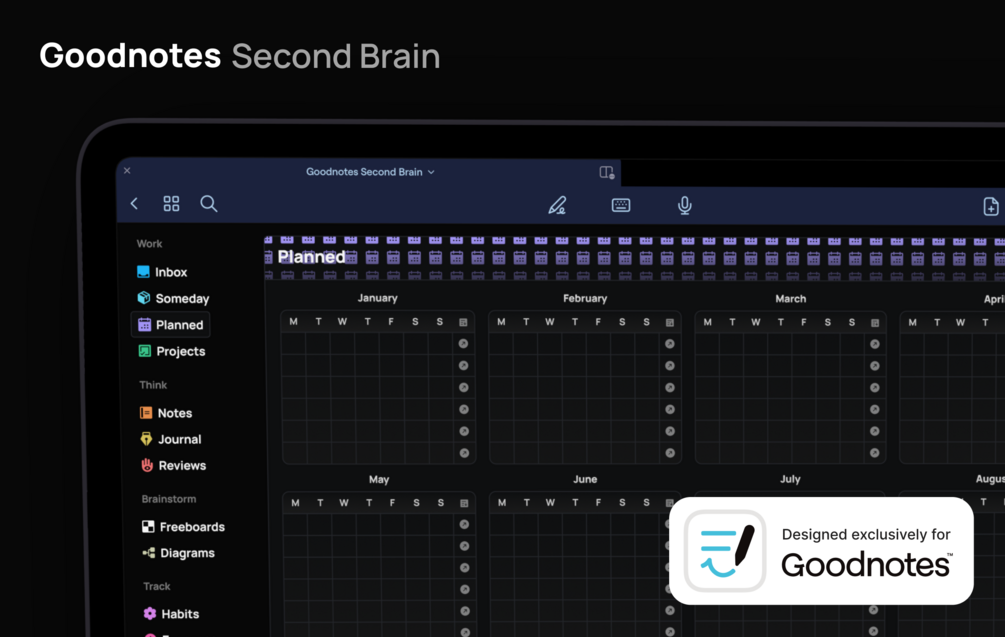Open the January month heading
The width and height of the screenshot is (1005, 637).
coord(378,298)
